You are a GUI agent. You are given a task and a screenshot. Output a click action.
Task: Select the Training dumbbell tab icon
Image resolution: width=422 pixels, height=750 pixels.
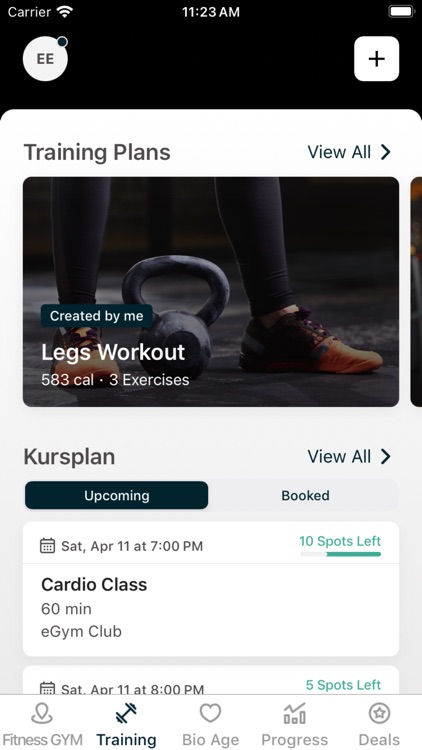coord(126,714)
